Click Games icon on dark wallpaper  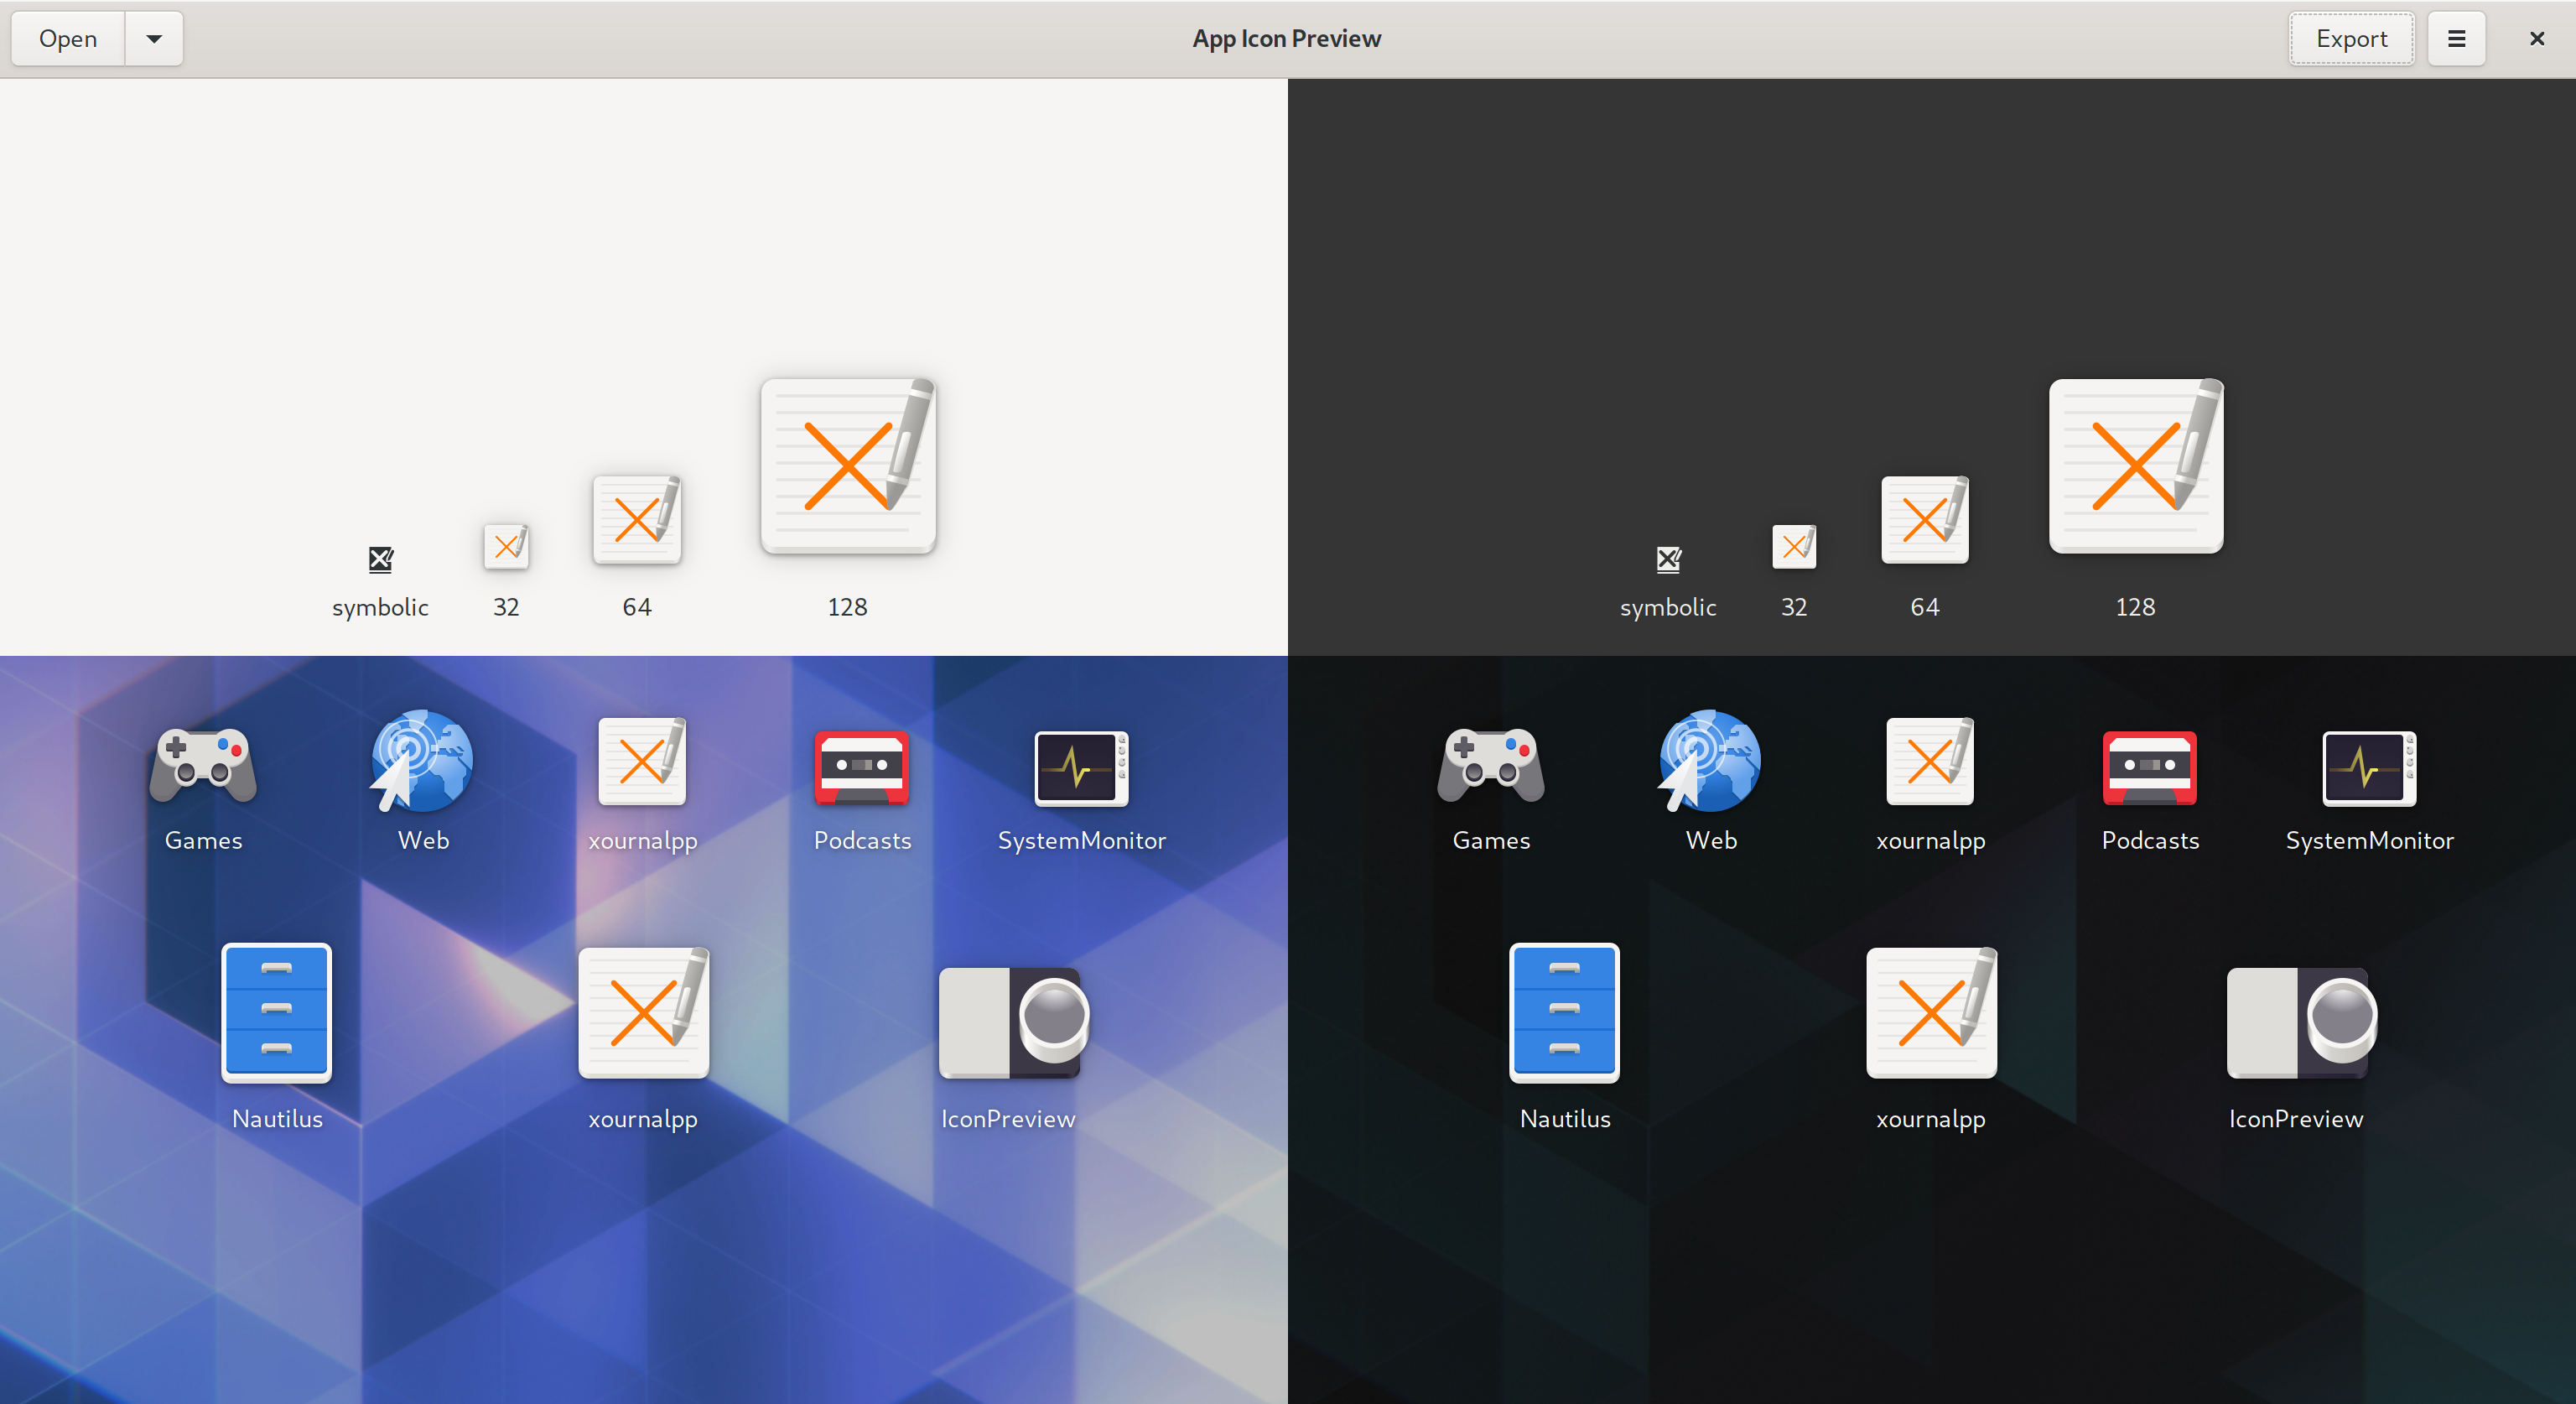[x=1491, y=765]
